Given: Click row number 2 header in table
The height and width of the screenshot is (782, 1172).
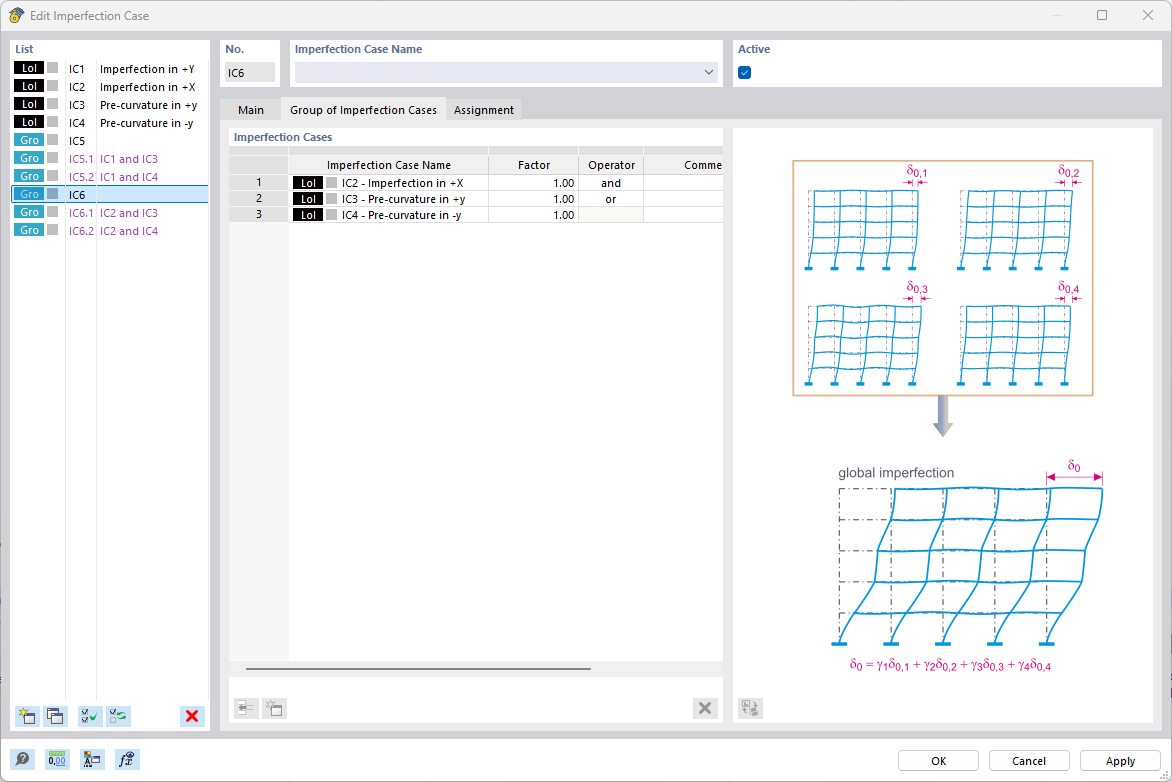Looking at the screenshot, I should (x=259, y=199).
